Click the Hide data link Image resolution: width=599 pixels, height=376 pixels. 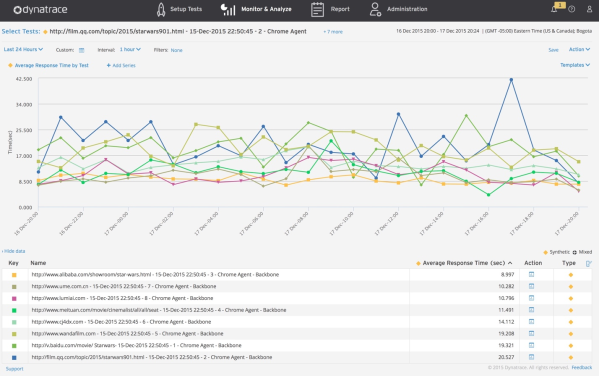click(x=13, y=251)
